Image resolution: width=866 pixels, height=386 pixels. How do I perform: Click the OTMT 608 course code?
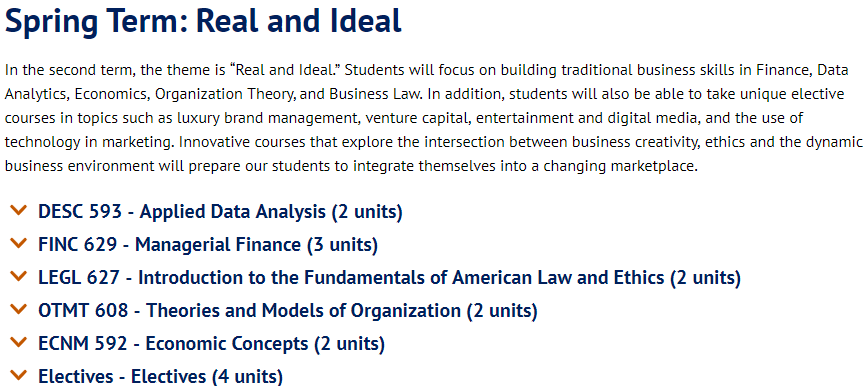click(x=83, y=311)
